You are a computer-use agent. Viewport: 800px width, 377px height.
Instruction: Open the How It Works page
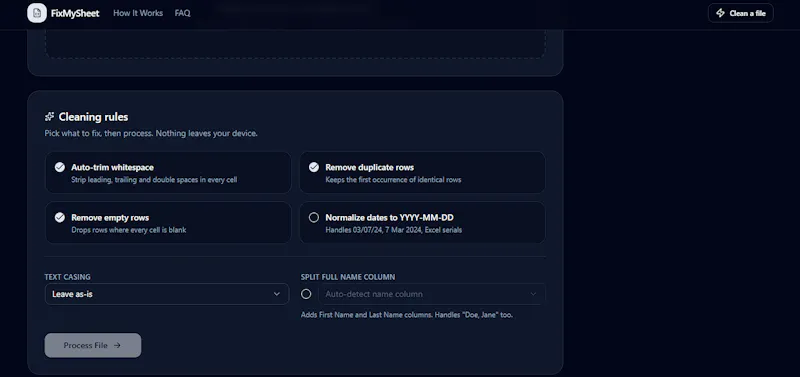click(138, 13)
